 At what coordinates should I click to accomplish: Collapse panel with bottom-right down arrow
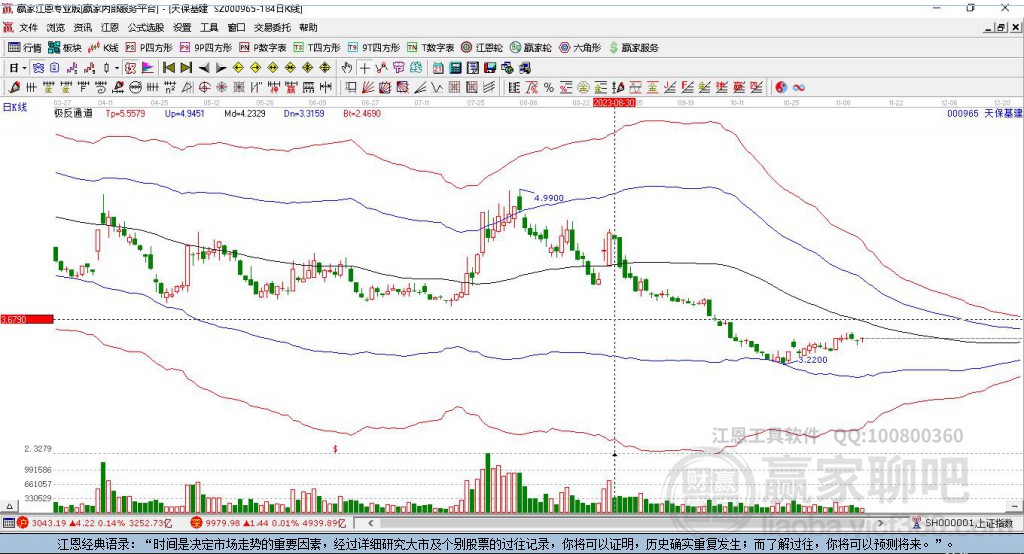click(x=1014, y=506)
